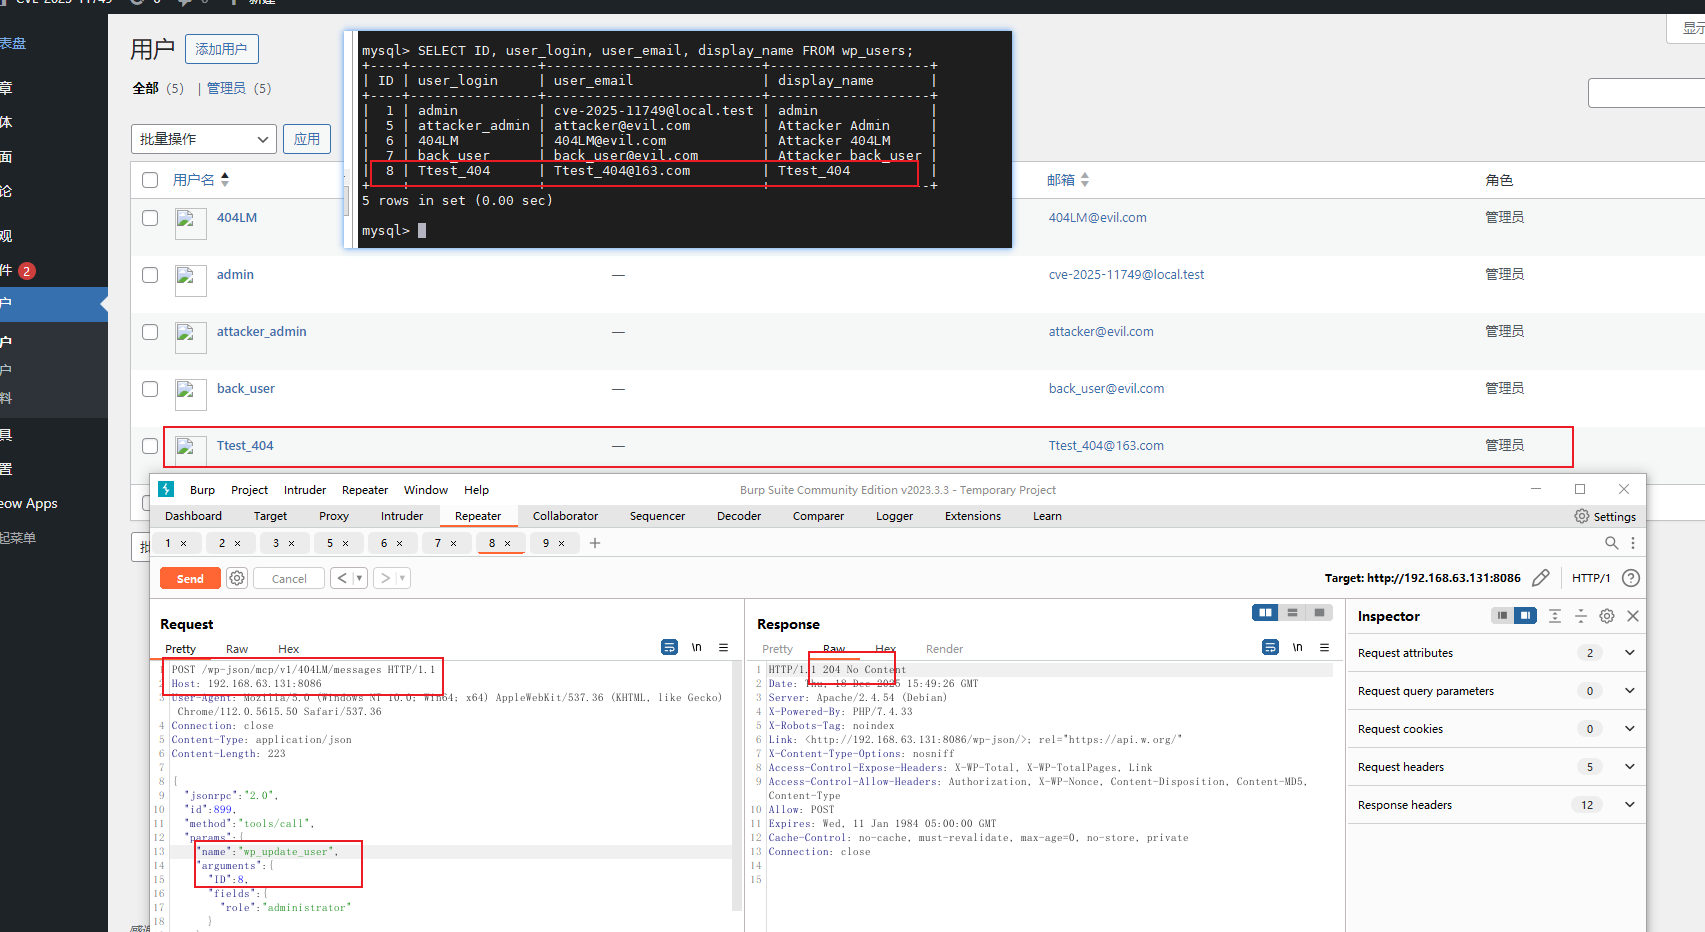This screenshot has height=932, width=1705.
Task: Open Response pane hamburger menu
Action: click(1325, 648)
